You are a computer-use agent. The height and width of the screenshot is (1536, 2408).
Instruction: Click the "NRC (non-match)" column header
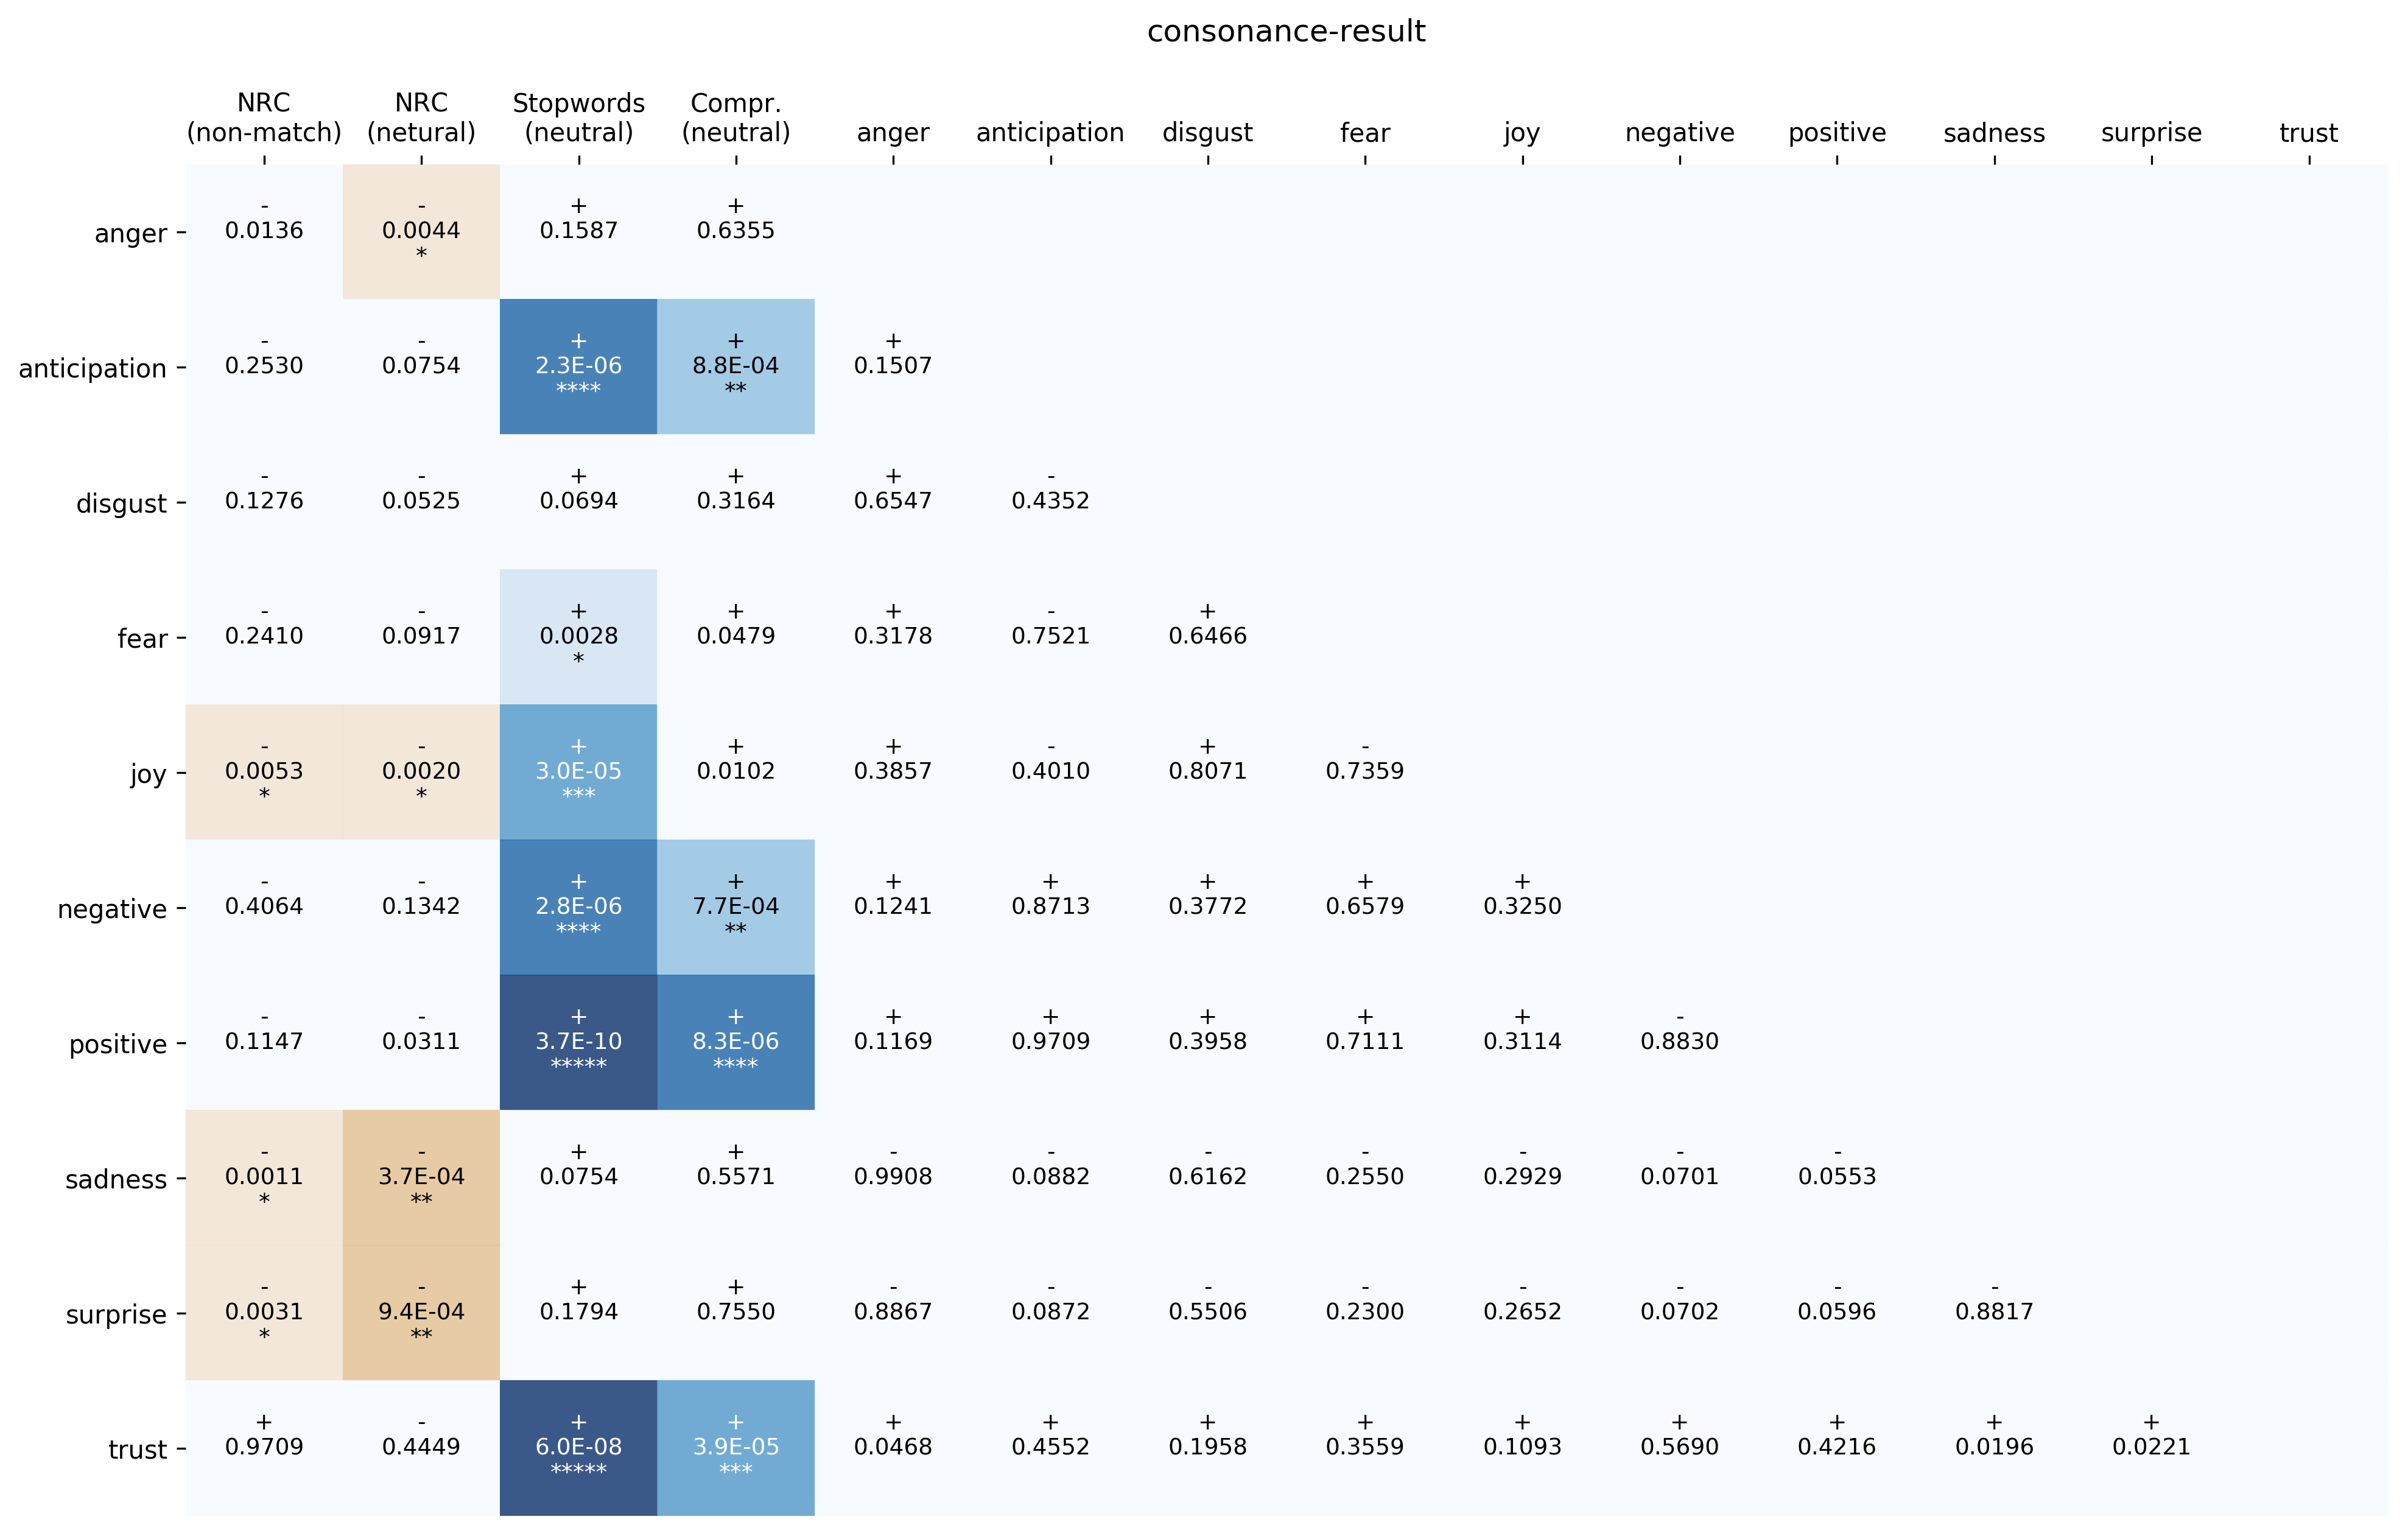point(264,118)
